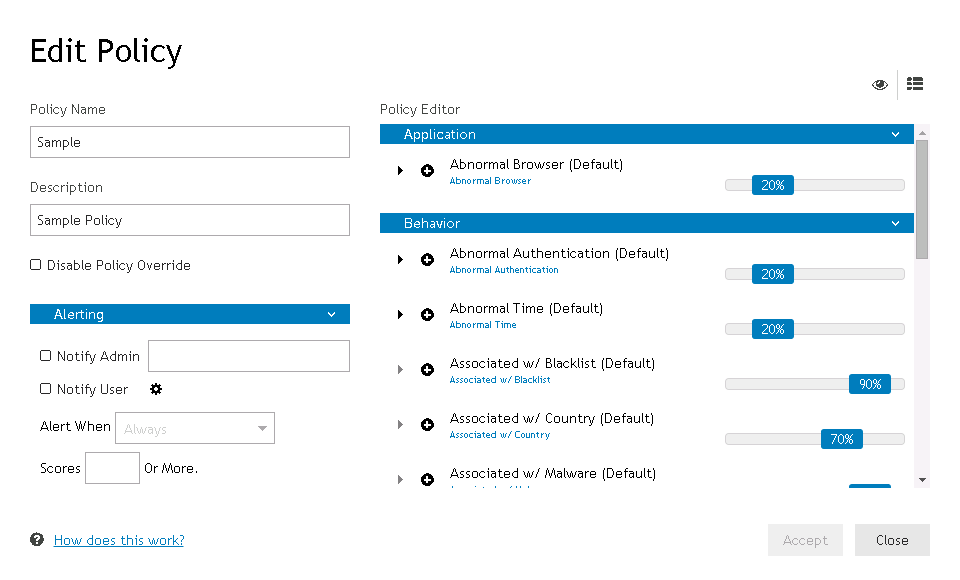Click plus icon beside Abnormal Browser
The width and height of the screenshot is (960, 580).
[428, 171]
